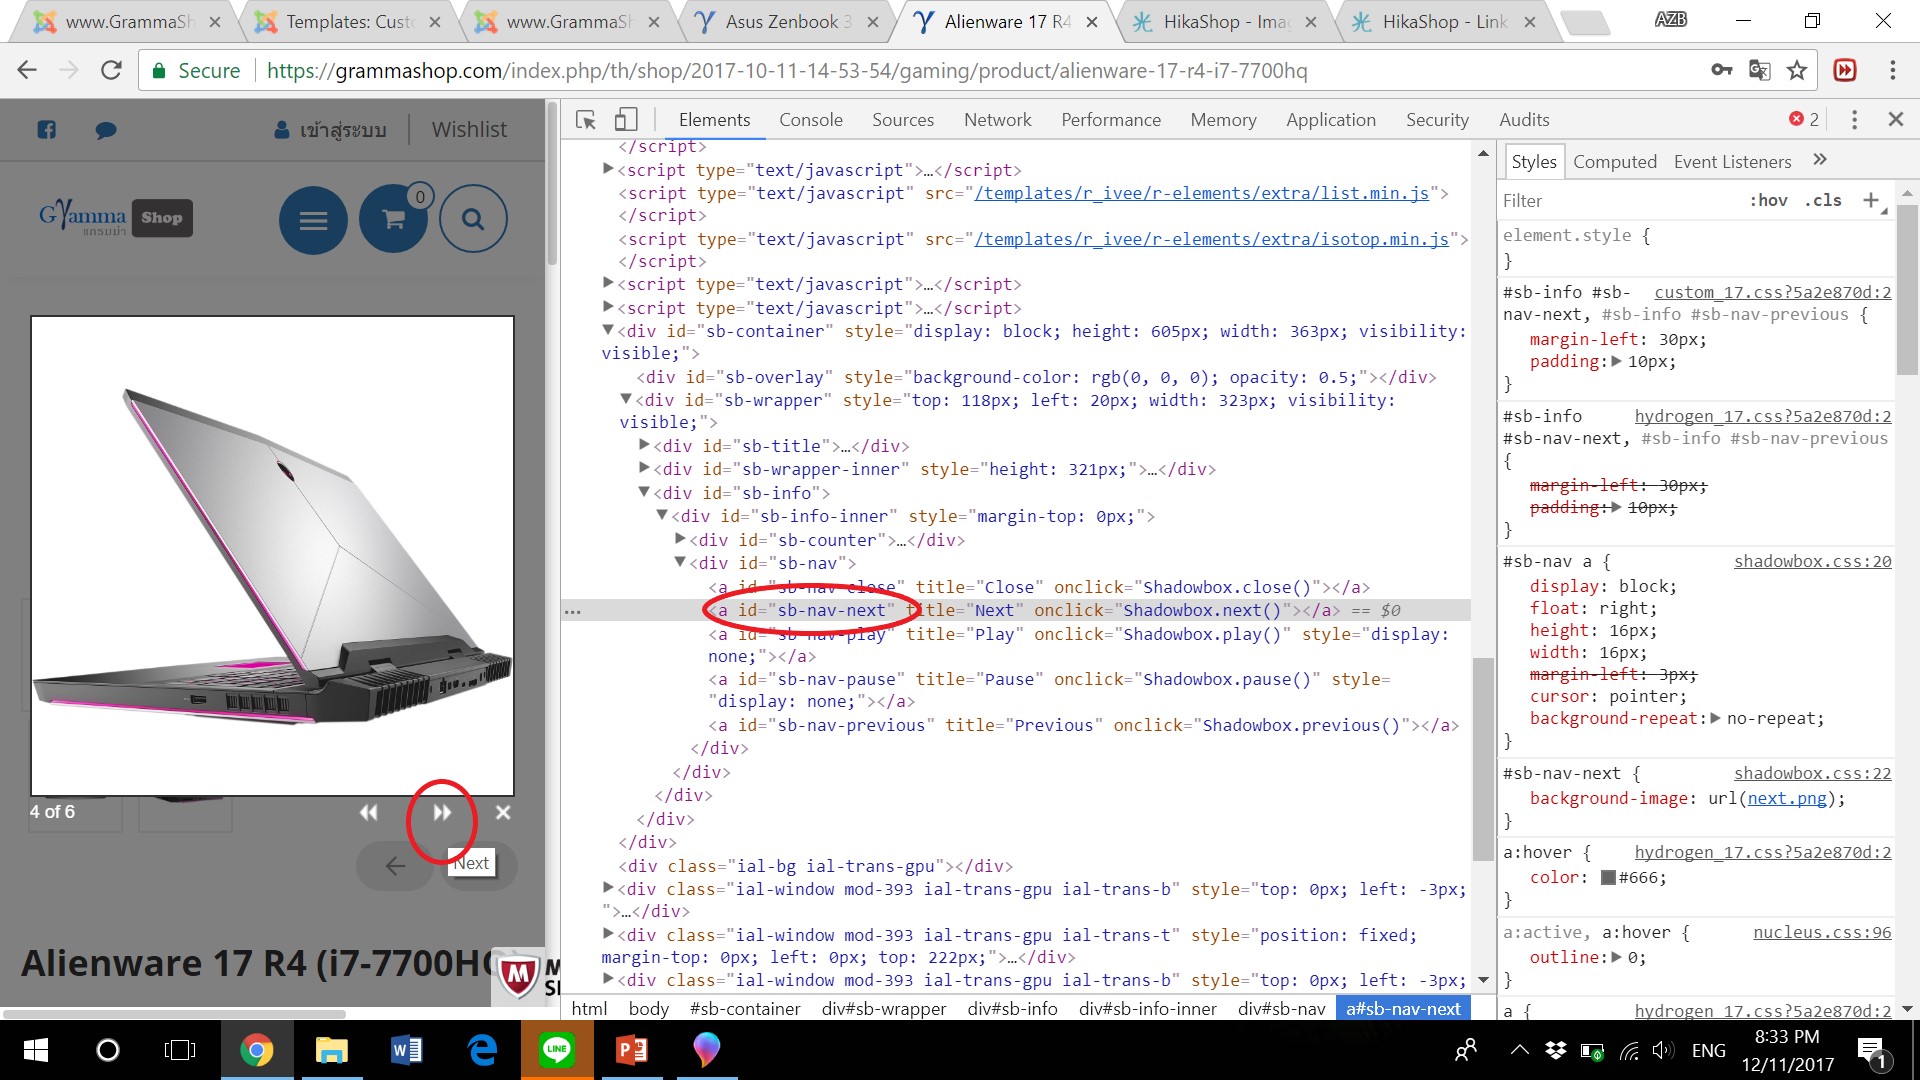
Task: Open the Computed styles tab
Action: (x=1614, y=162)
